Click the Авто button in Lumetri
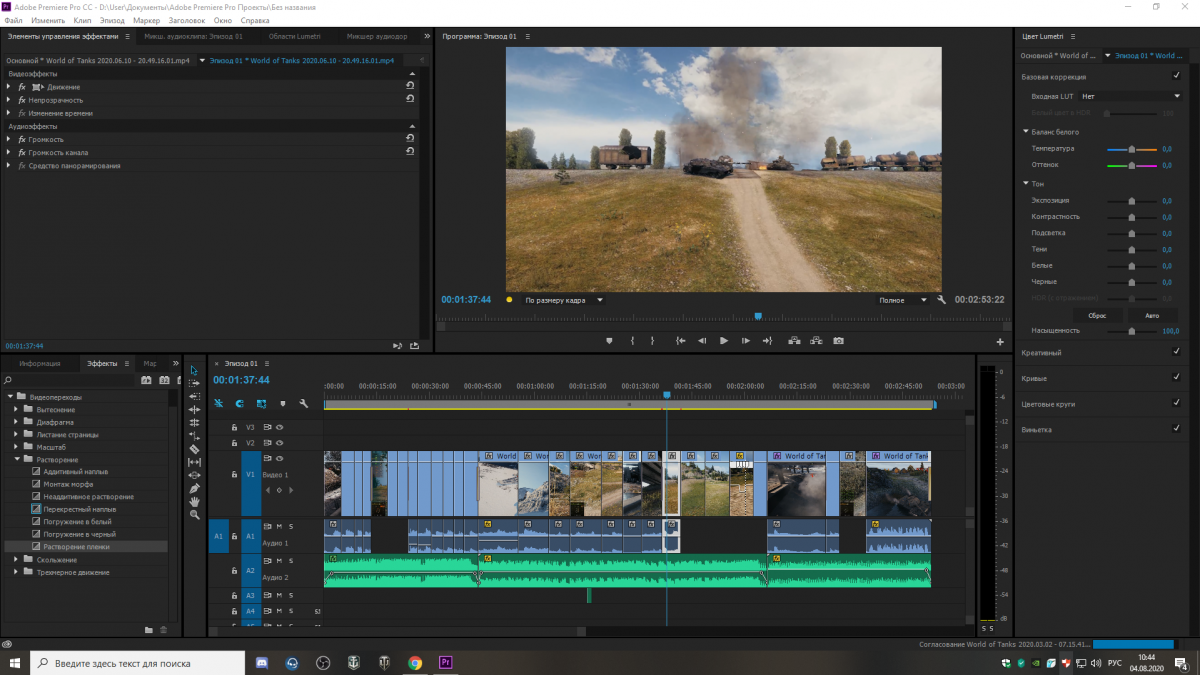The height and width of the screenshot is (675, 1200). pos(1152,314)
